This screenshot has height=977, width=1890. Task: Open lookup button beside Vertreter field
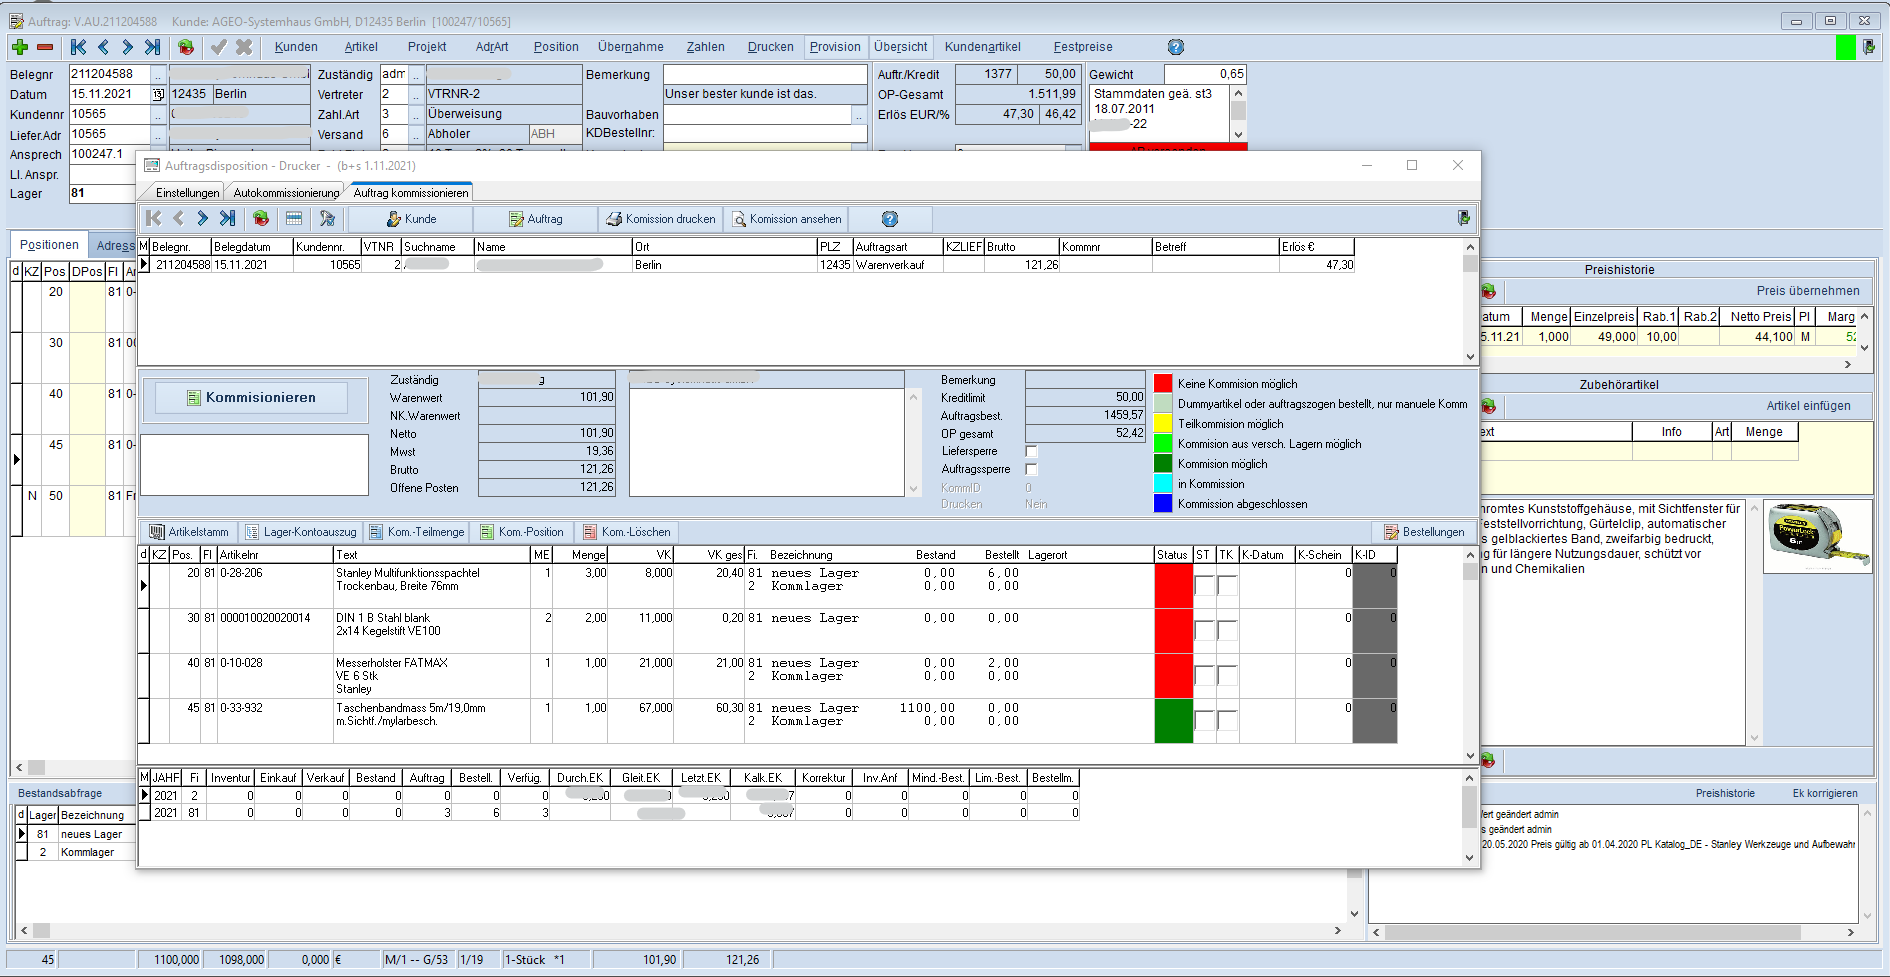(416, 95)
